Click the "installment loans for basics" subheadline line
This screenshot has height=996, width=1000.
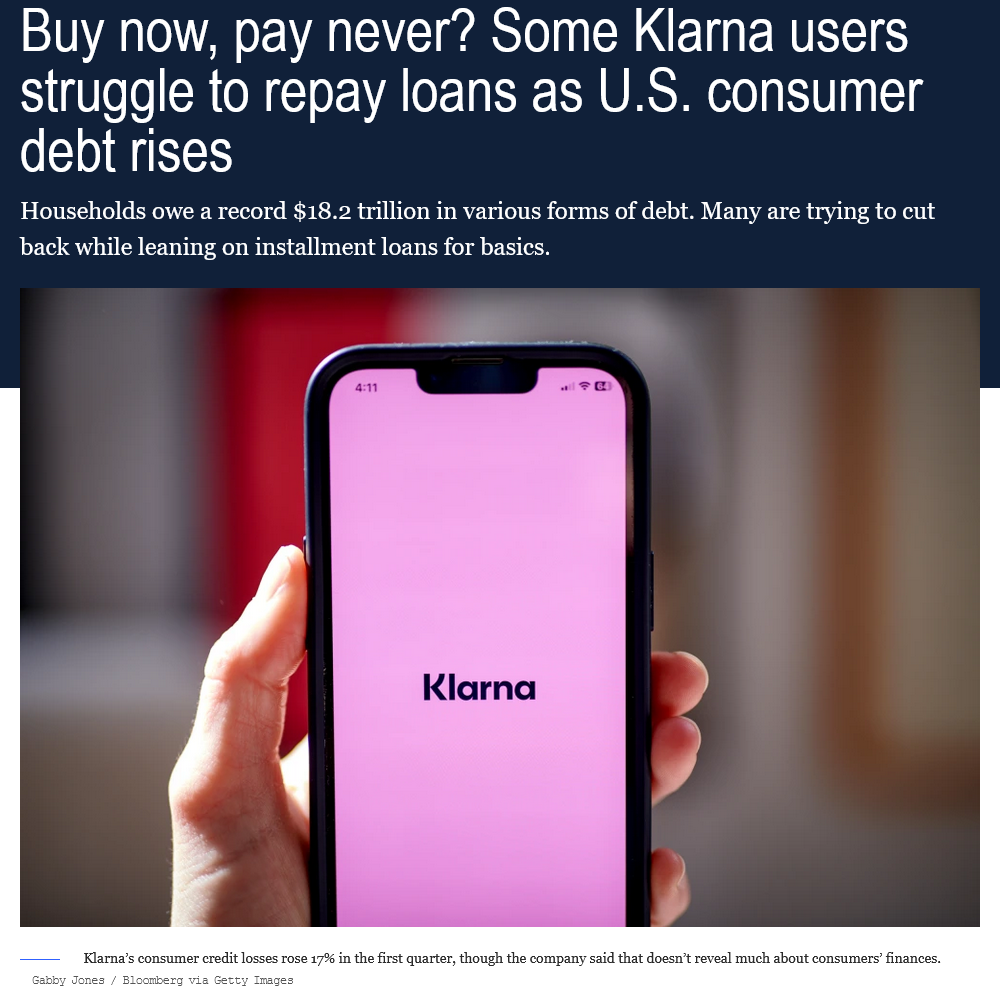[x=285, y=247]
